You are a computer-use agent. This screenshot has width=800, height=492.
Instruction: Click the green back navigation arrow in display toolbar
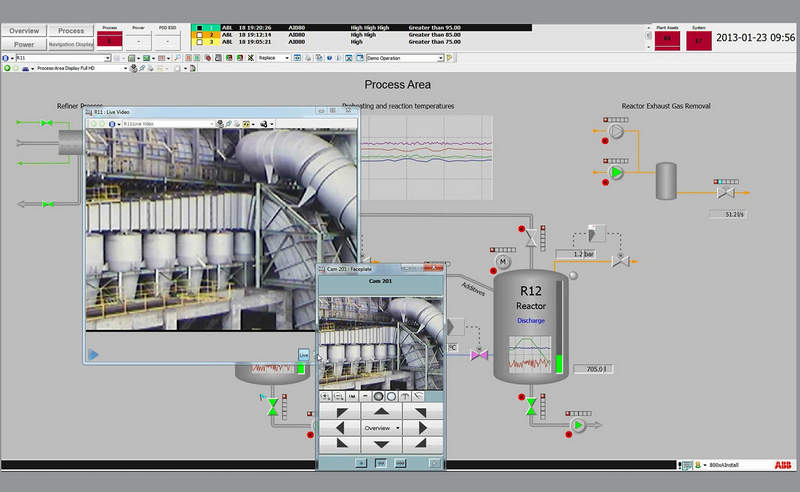7,68
